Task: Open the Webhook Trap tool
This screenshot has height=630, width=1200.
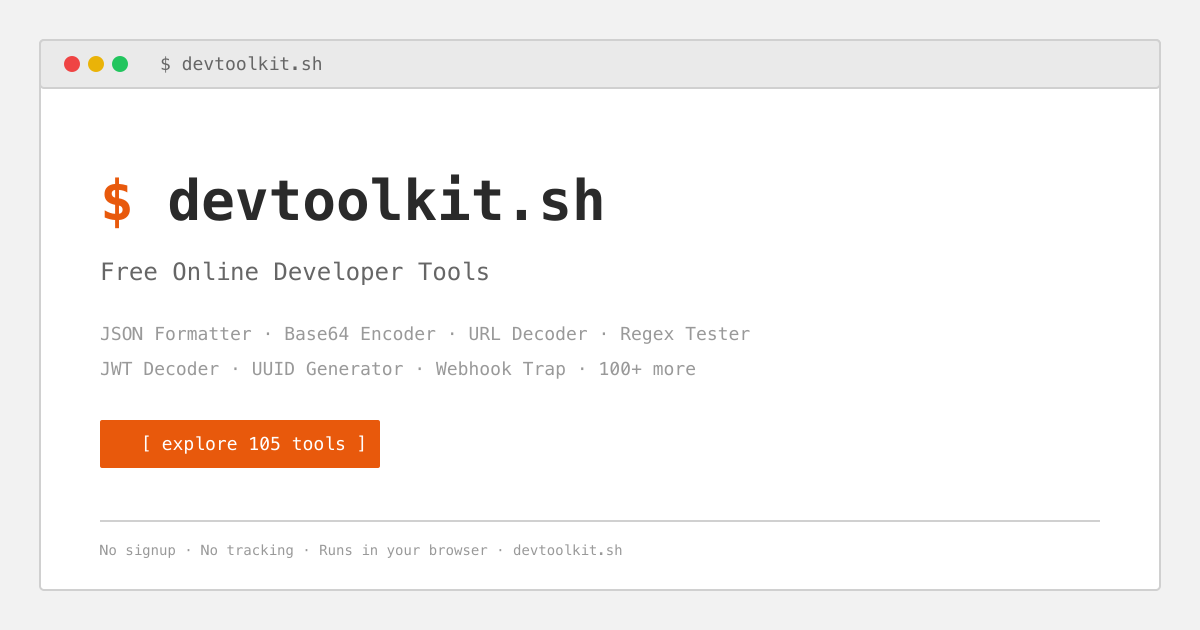Action: point(500,369)
